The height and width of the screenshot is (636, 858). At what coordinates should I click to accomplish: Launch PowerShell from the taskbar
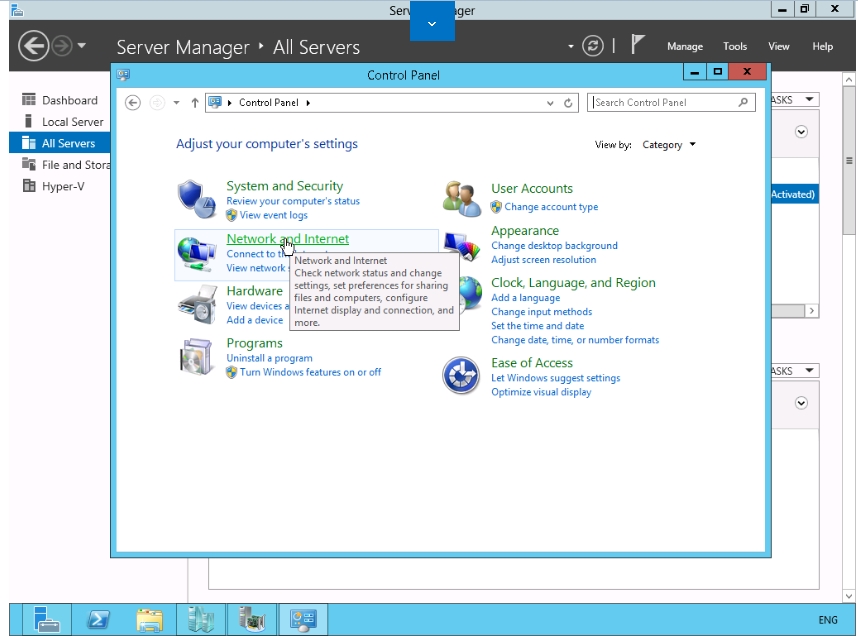point(99,620)
